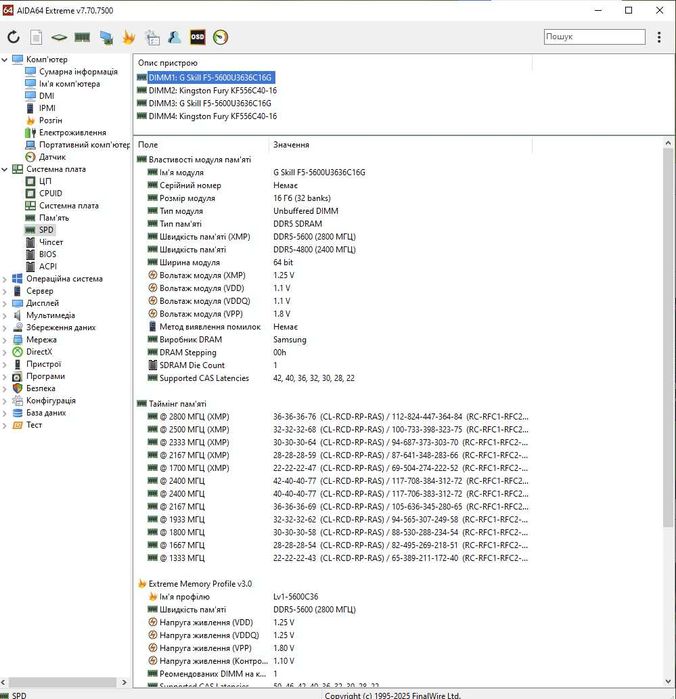
Task: Select the Пам'ять tree item
Action: coord(54,218)
